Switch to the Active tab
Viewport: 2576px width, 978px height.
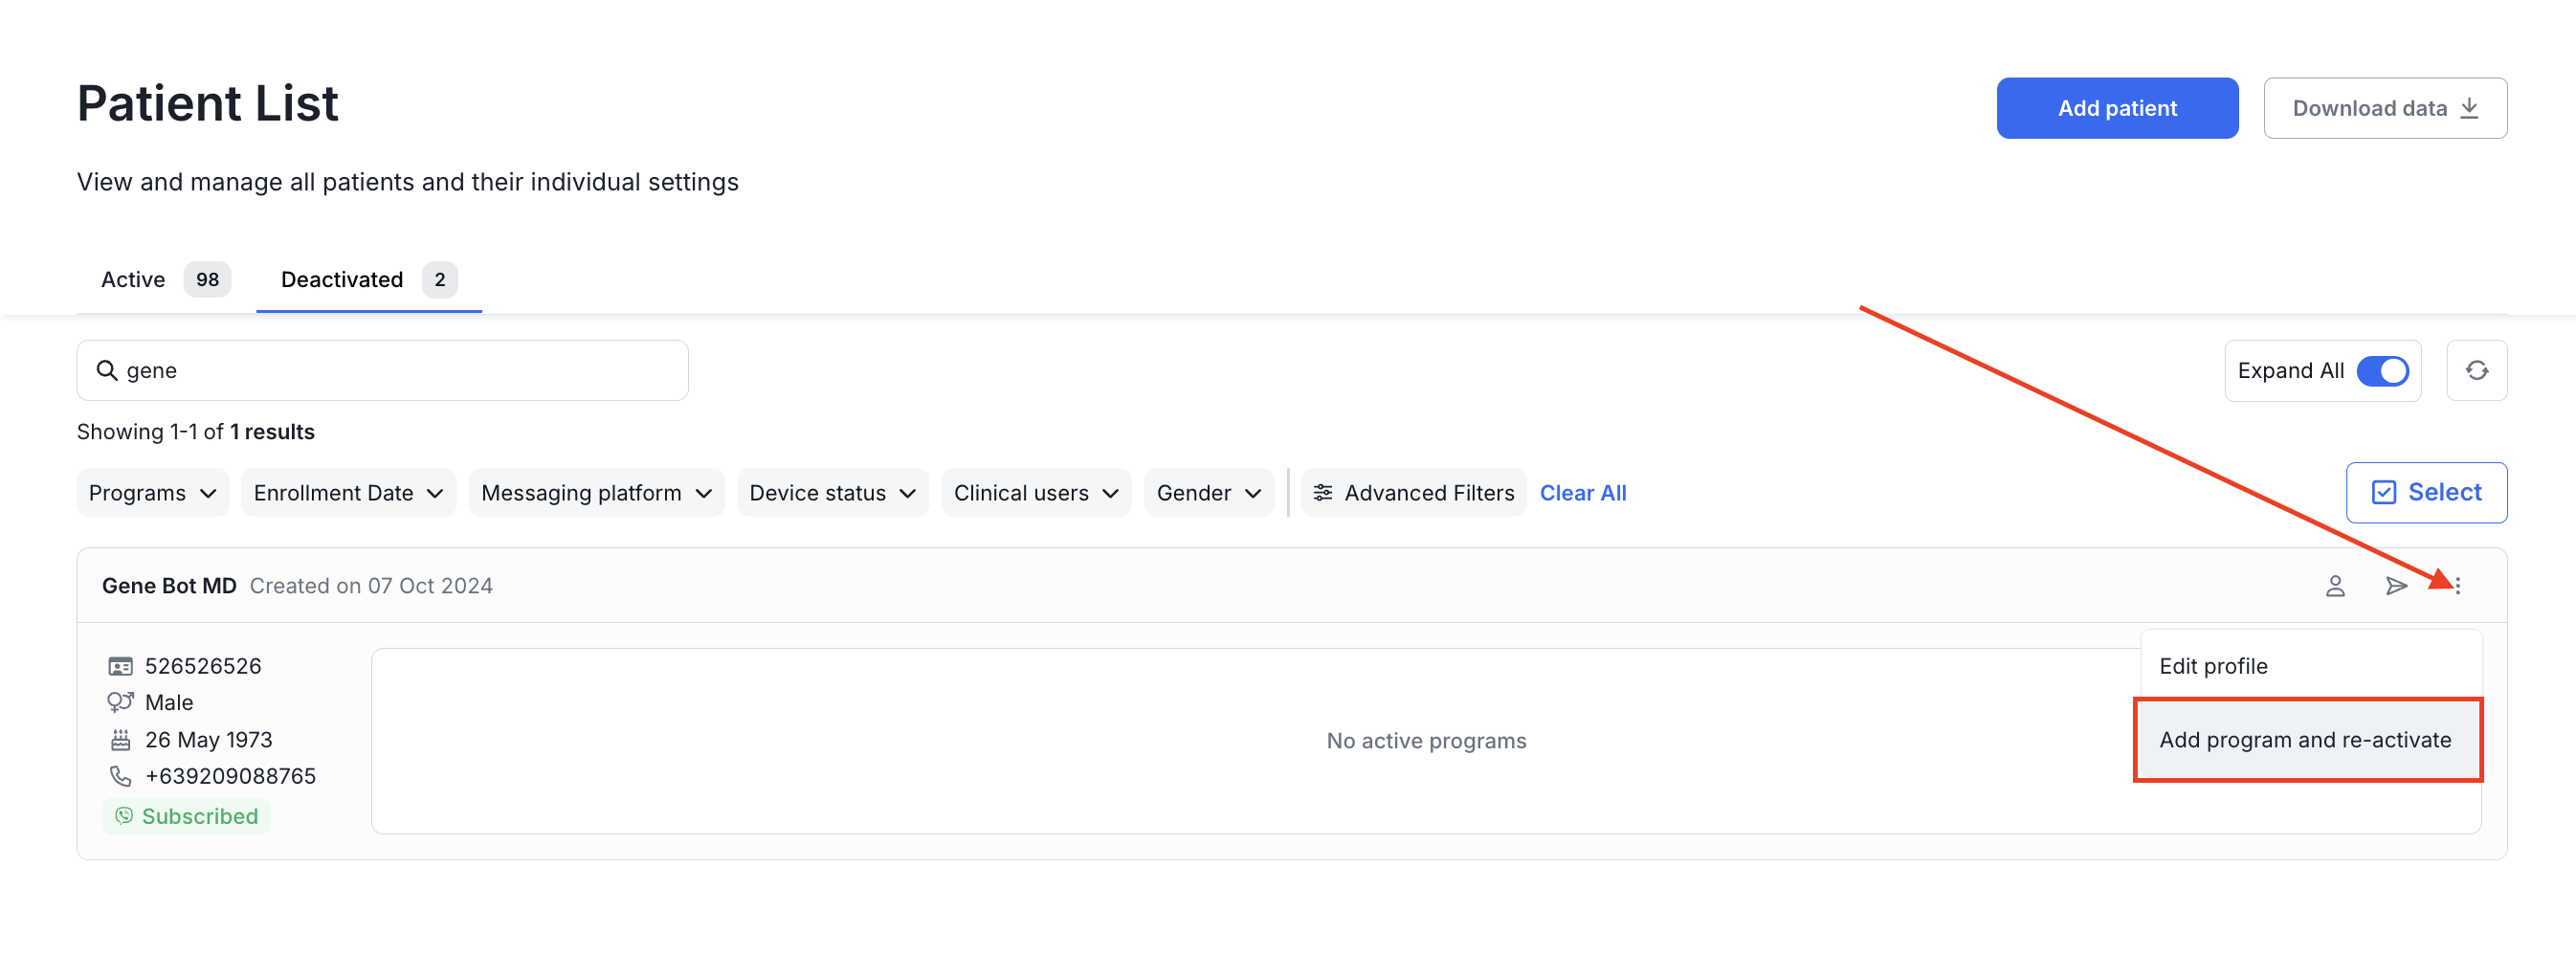pyautogui.click(x=132, y=279)
